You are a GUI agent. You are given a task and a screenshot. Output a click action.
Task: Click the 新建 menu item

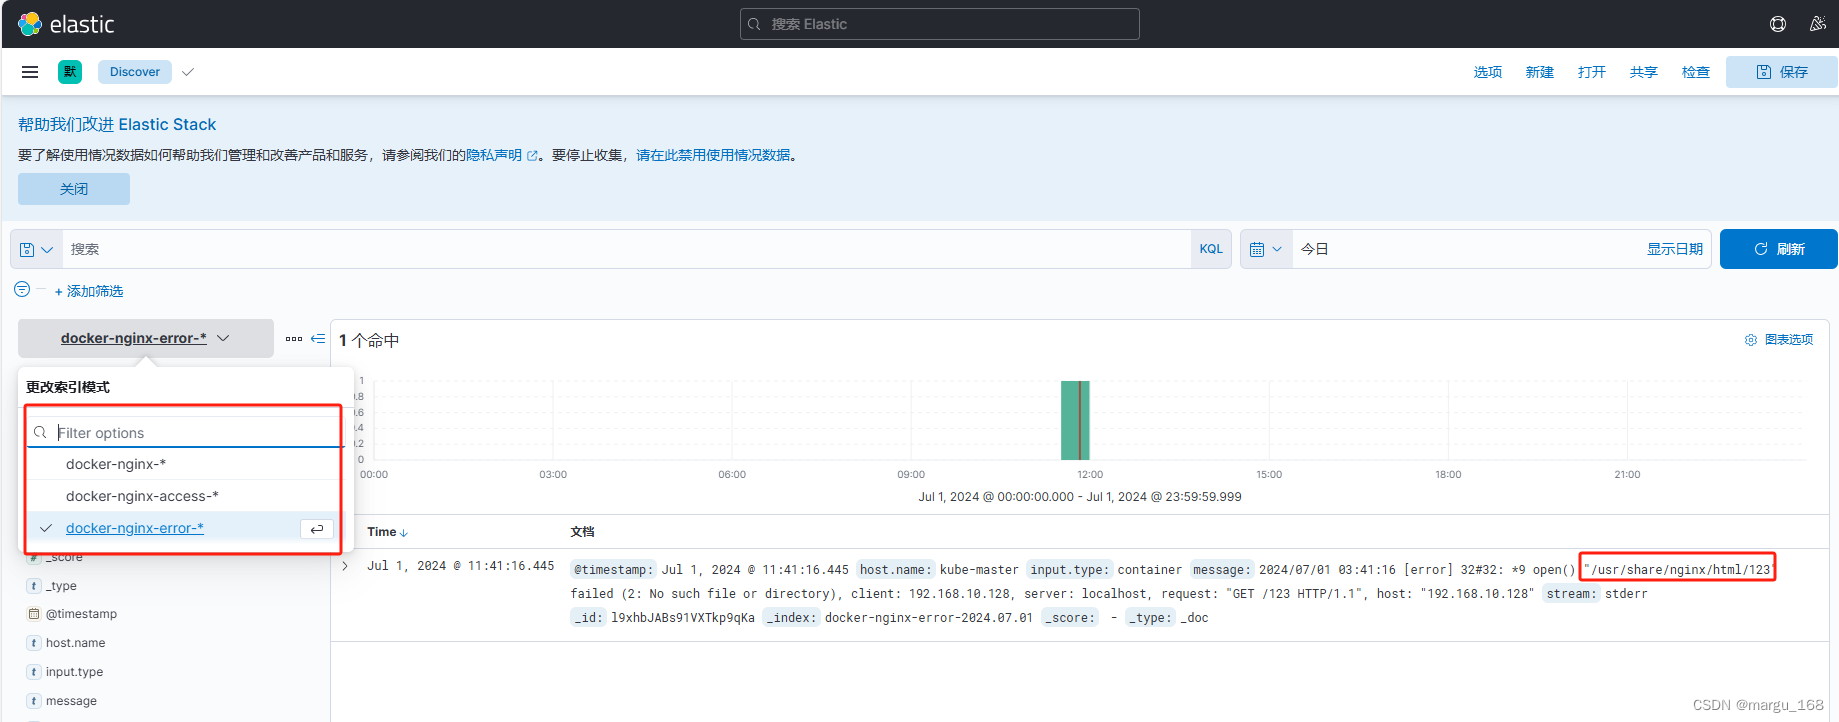point(1540,72)
